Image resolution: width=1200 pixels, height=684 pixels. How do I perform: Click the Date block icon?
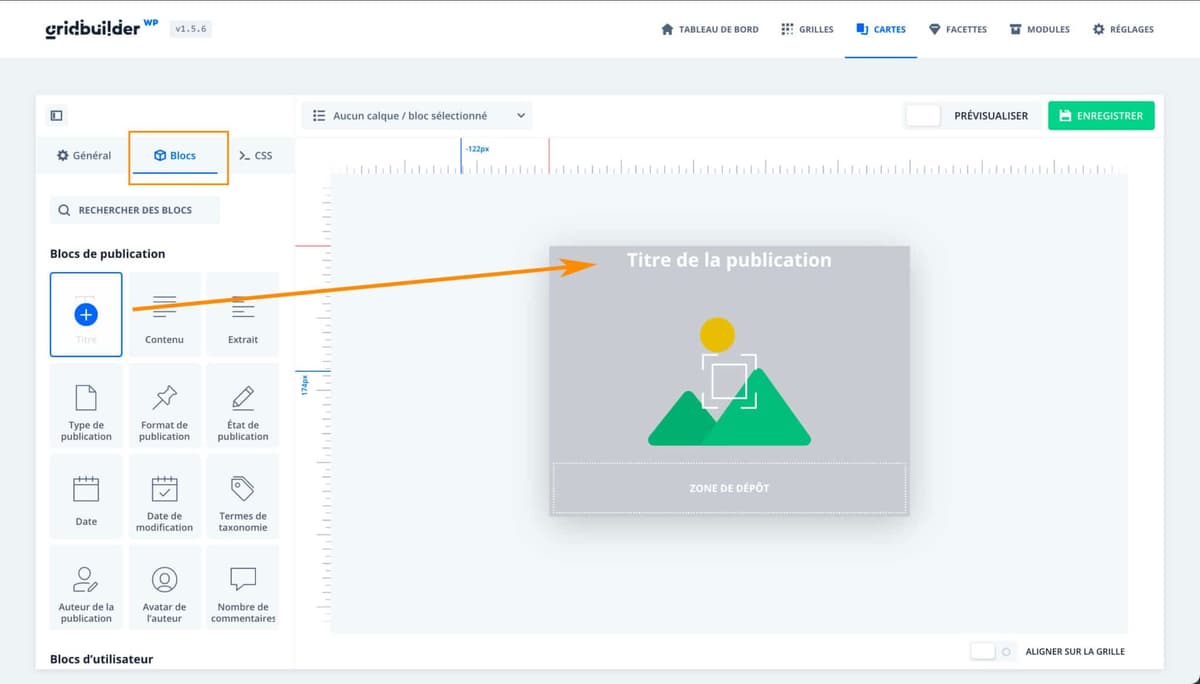pyautogui.click(x=86, y=496)
